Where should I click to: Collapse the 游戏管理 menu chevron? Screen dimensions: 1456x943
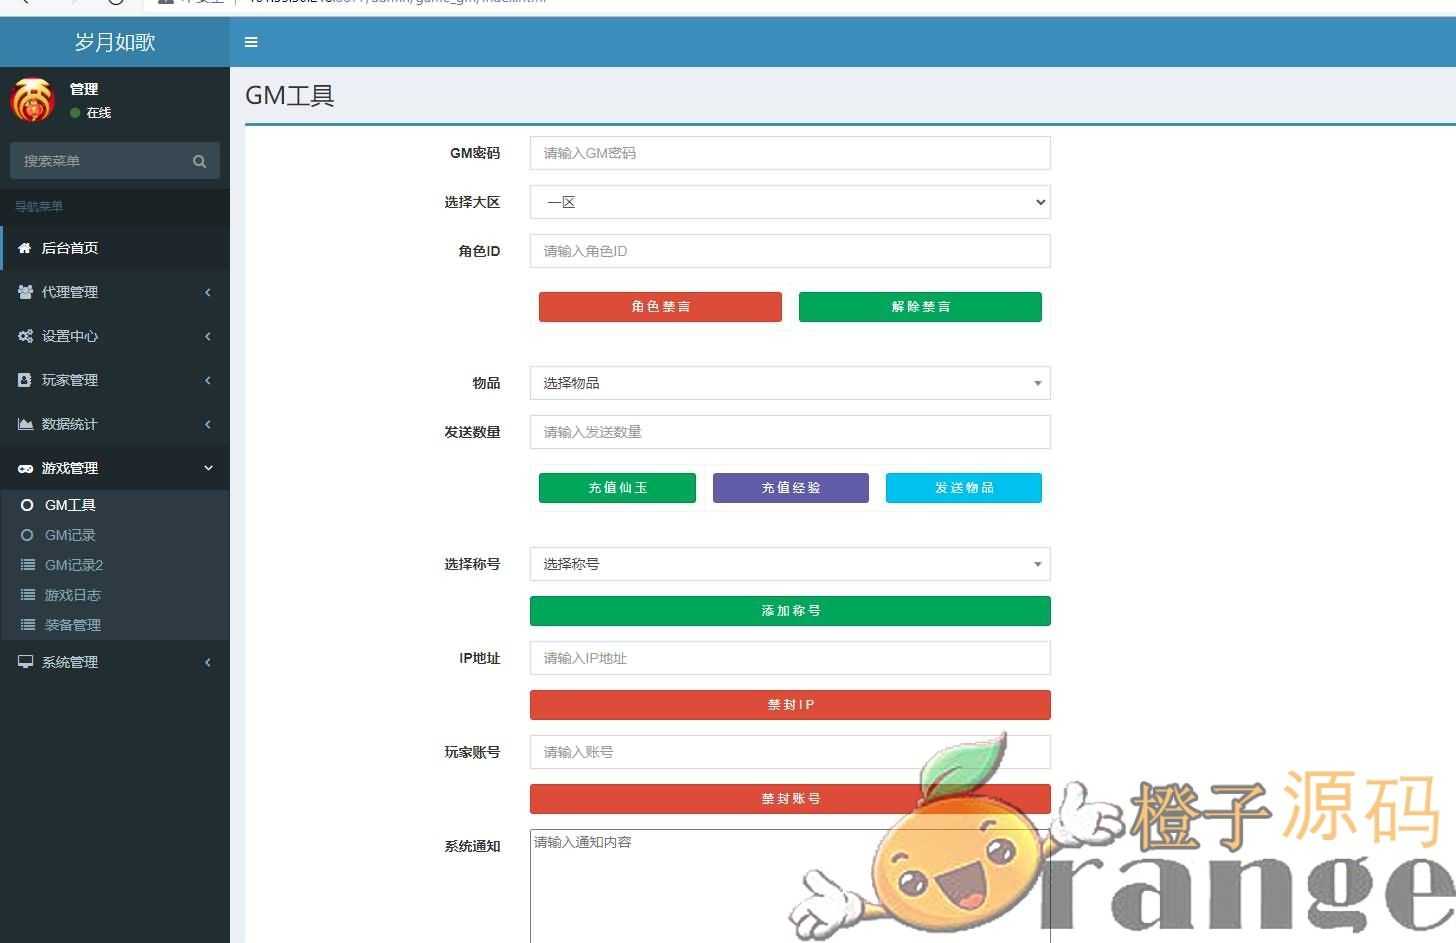[208, 468]
